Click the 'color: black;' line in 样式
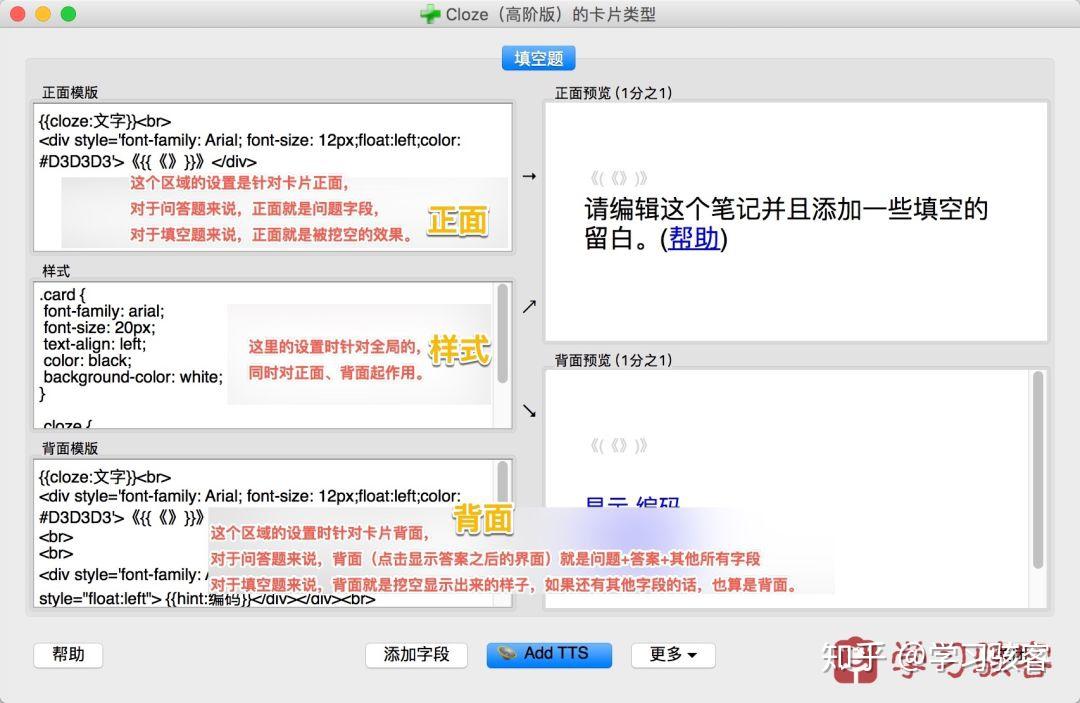This screenshot has height=703, width=1080. click(87, 361)
